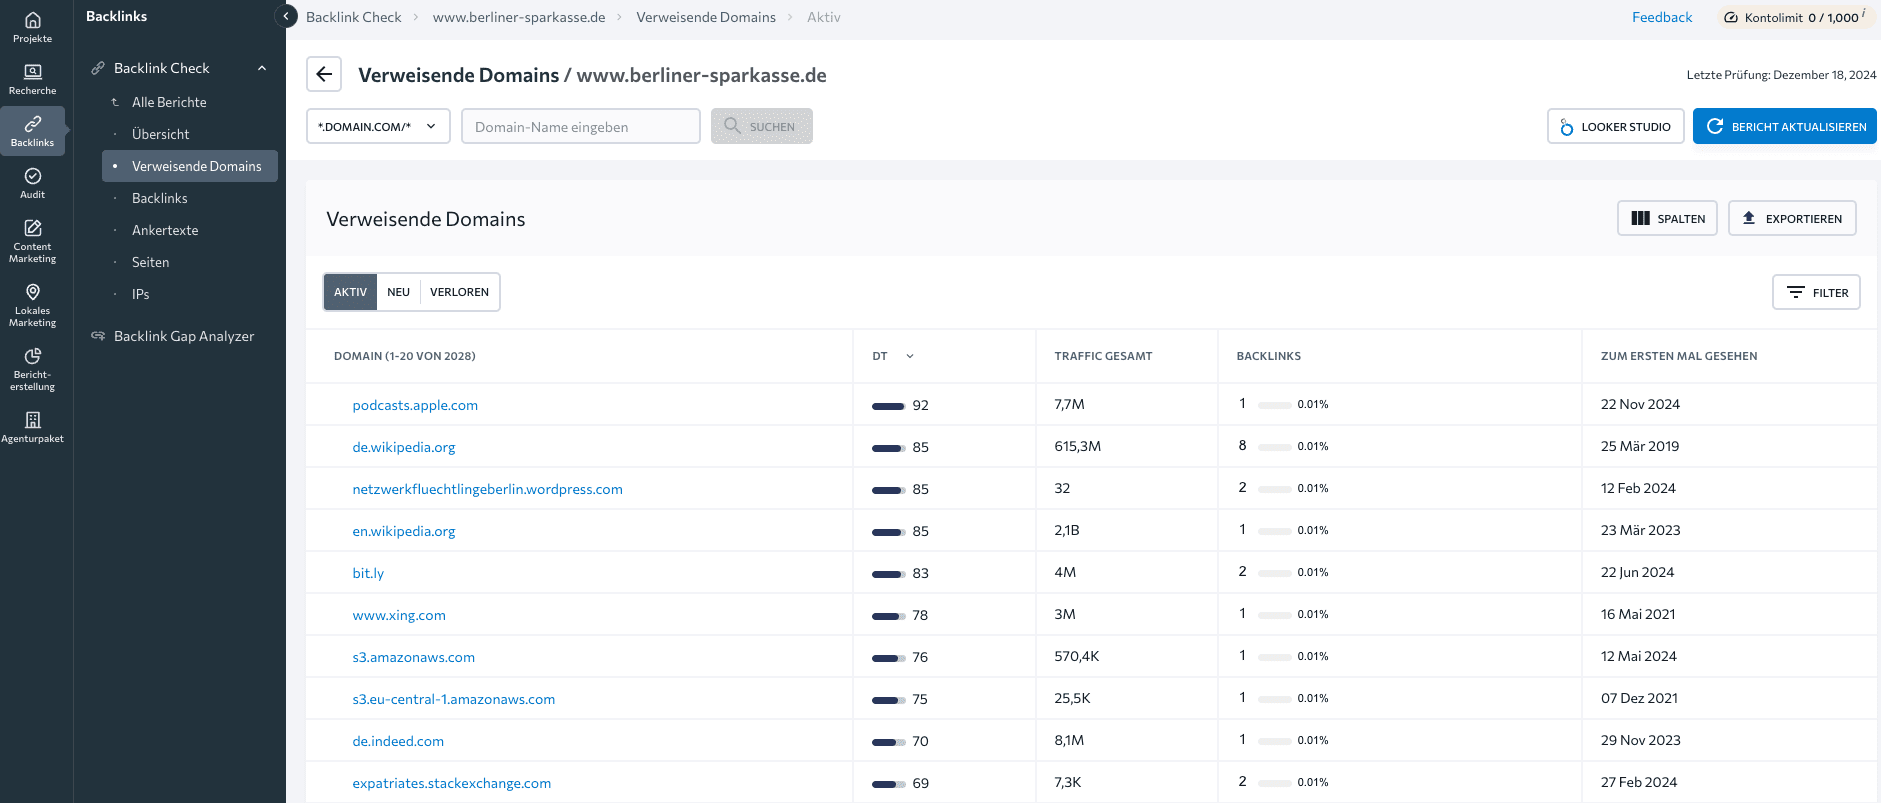Click the Feedback link
This screenshot has width=1881, height=803.
coord(1662,17)
